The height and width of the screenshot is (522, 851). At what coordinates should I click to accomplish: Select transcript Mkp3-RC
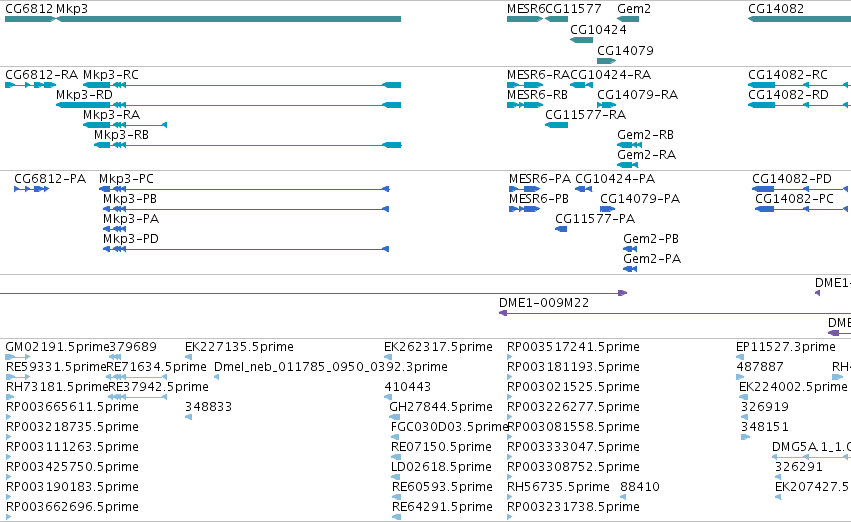click(x=111, y=74)
